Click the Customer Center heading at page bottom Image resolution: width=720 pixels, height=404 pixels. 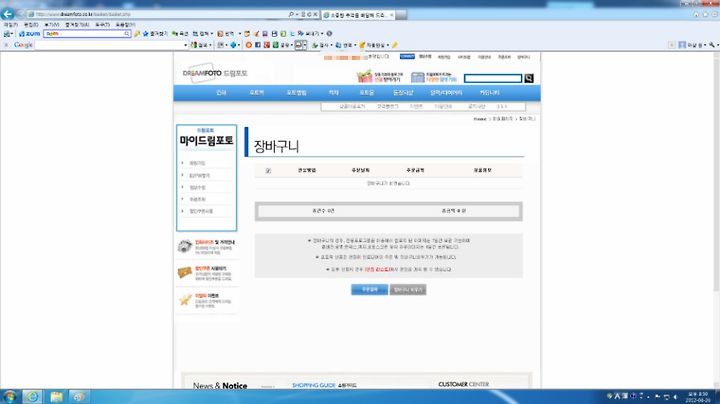click(x=463, y=384)
